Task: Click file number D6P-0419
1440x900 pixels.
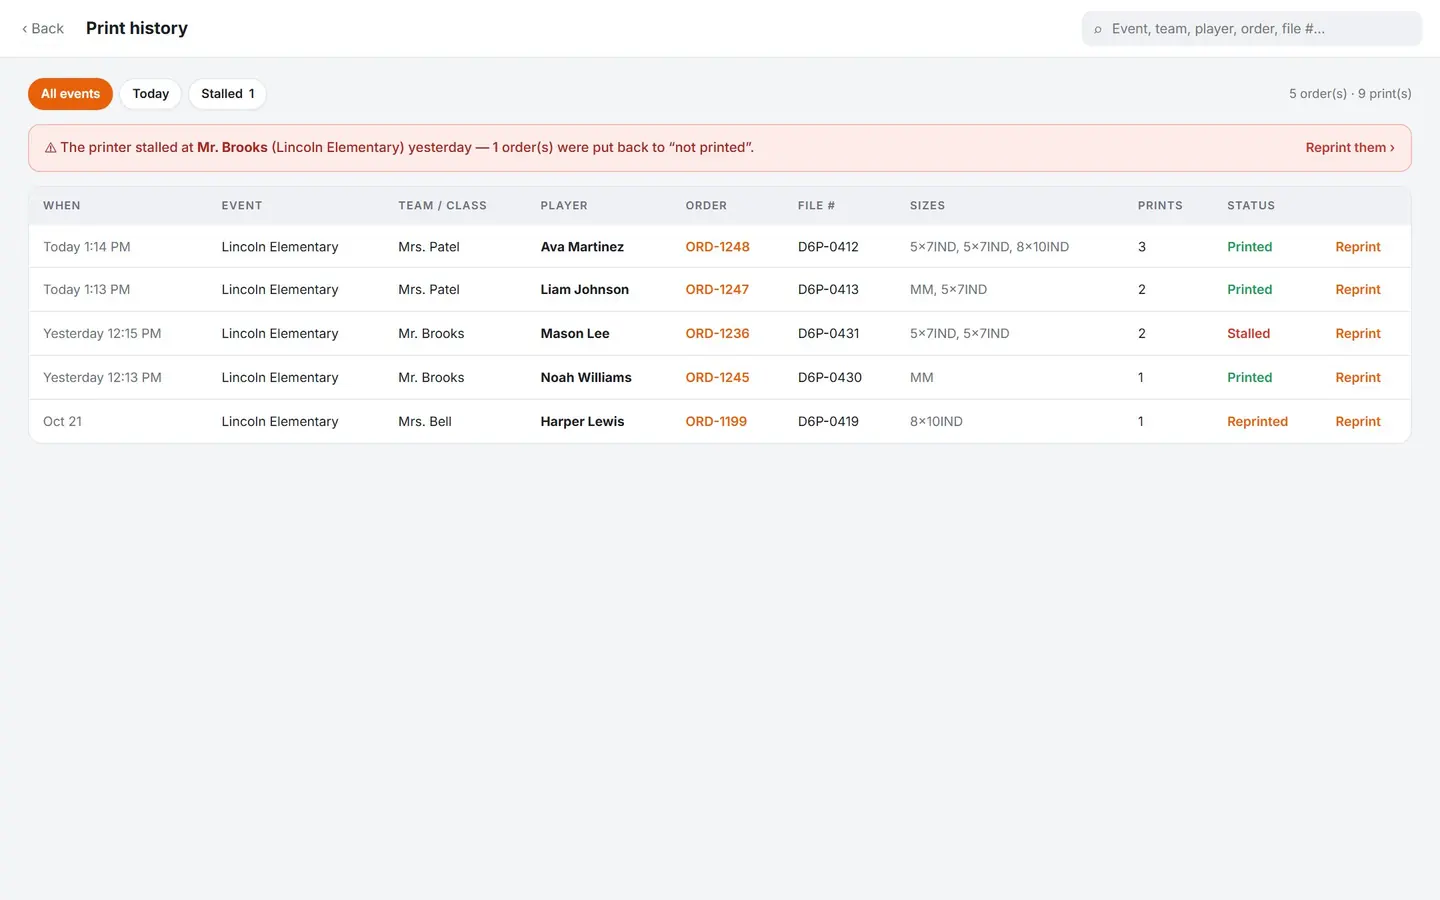Action: [828, 422]
